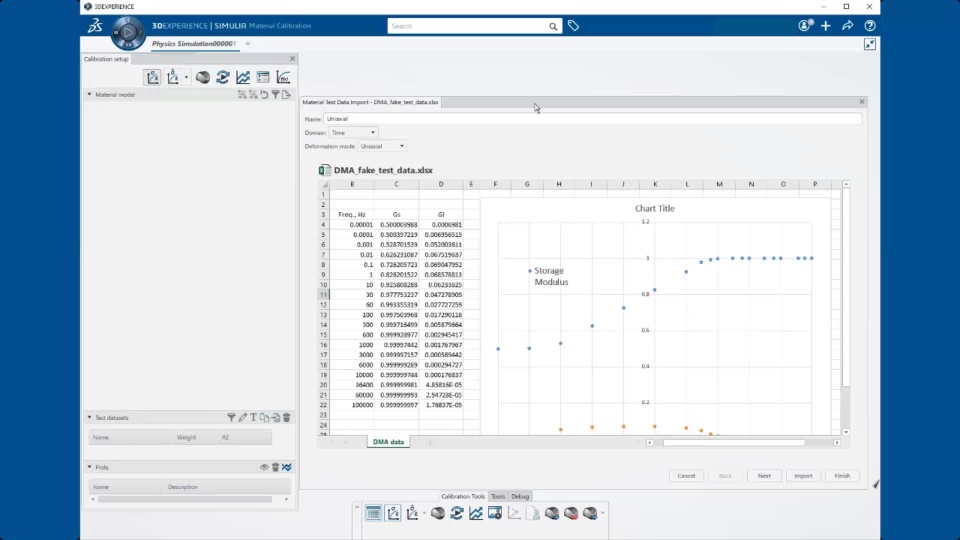The image size is (960, 540).
Task: Collapse the Test datasets section
Action: pos(89,418)
